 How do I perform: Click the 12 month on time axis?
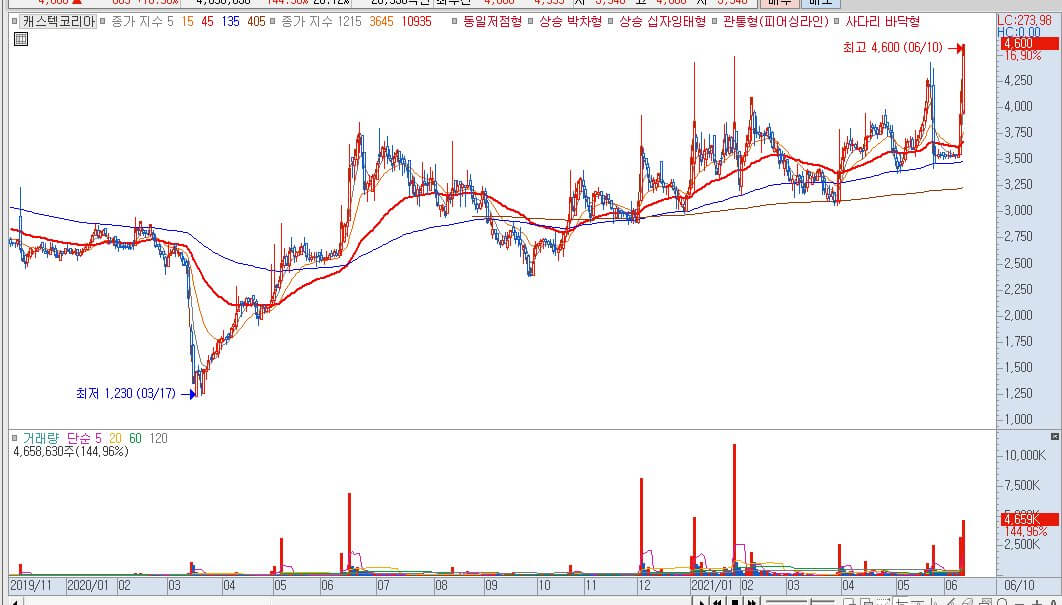point(643,585)
